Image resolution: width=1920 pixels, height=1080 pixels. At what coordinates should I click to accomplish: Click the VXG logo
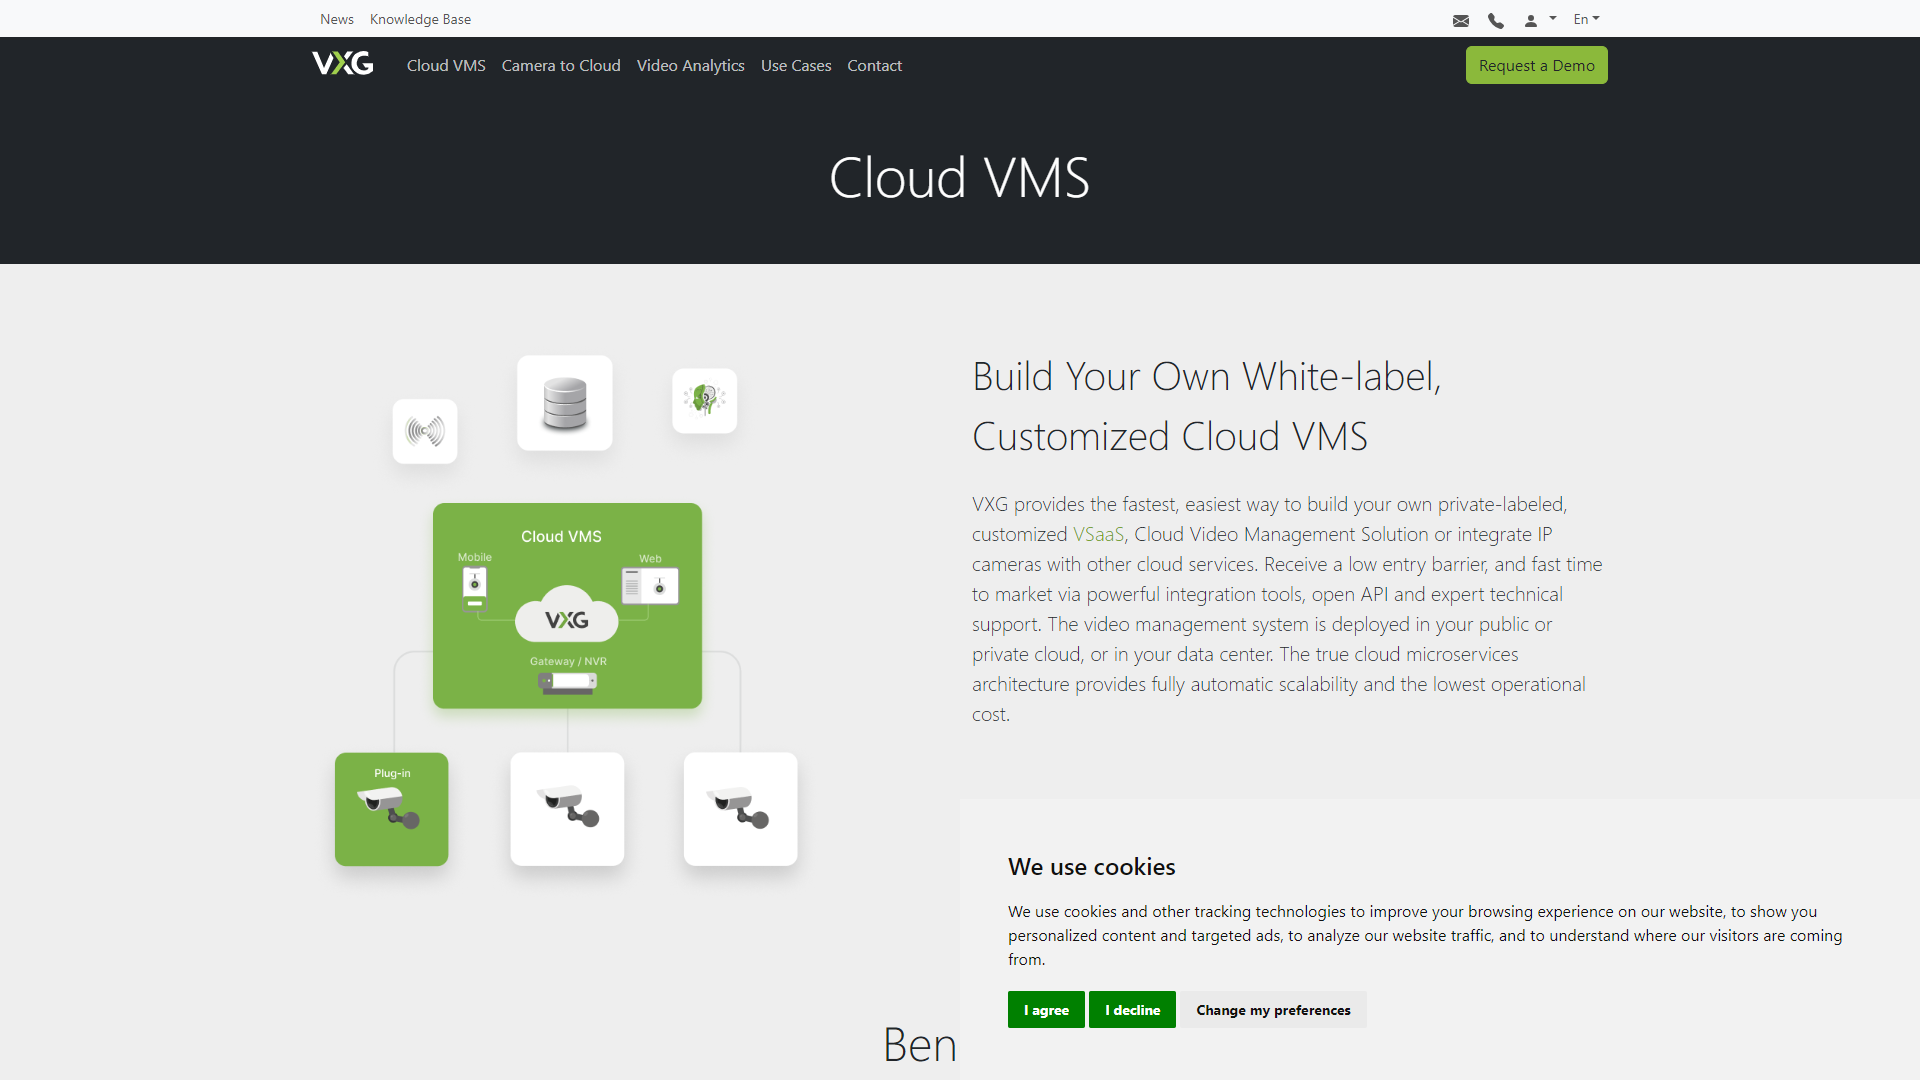(342, 63)
